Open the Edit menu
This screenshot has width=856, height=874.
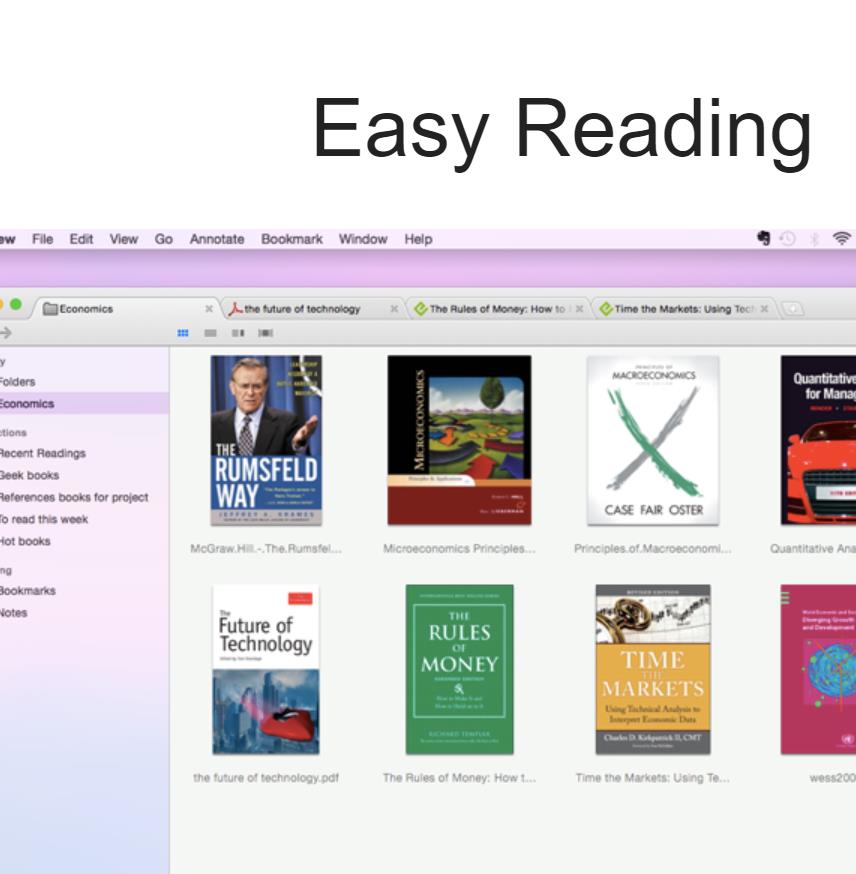pos(81,239)
